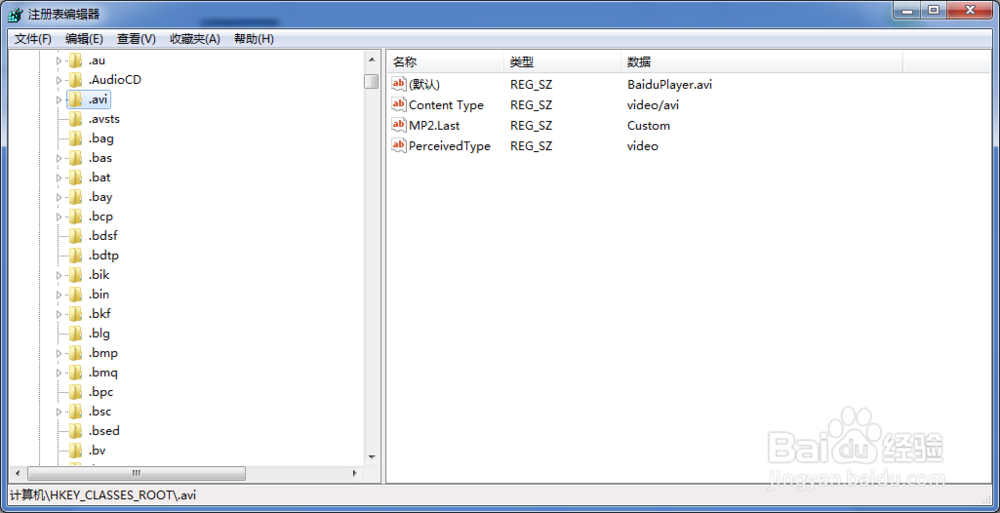The image size is (1000, 513).
Task: Click the status bar path HKEY_CLASSES_ROOT\.avi
Action: (103, 494)
